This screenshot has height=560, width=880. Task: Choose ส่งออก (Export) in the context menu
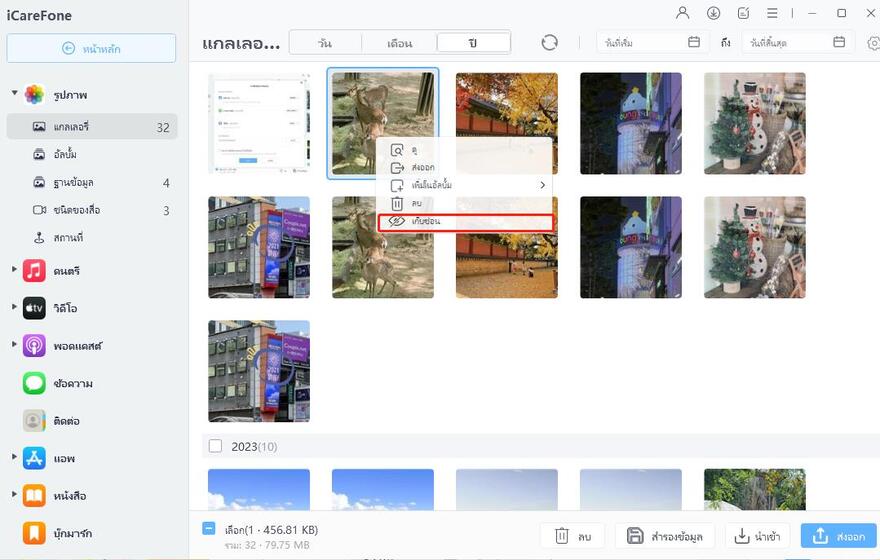(465, 167)
